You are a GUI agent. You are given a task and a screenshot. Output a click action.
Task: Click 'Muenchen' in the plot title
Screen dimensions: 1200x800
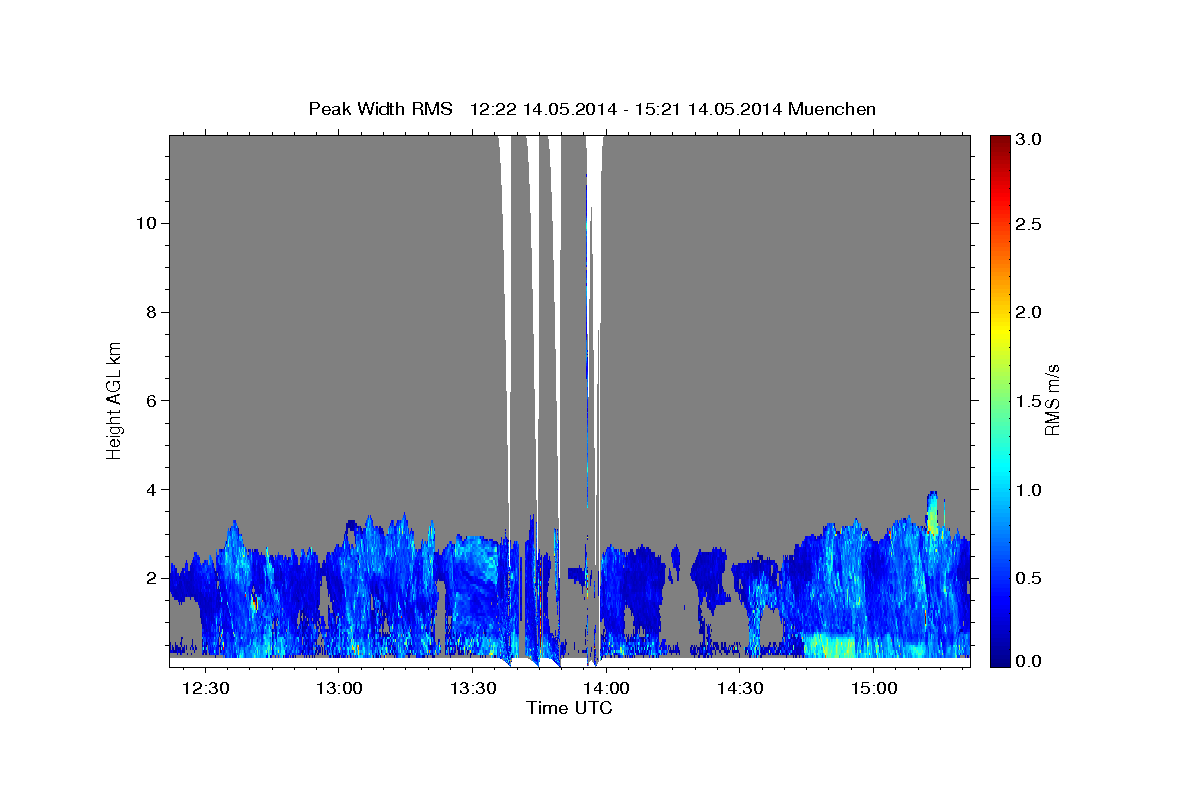click(832, 108)
